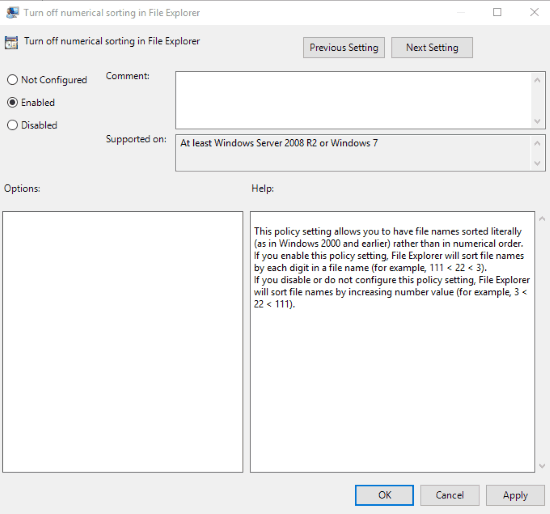Click Supported on scroll up arrow
The image size is (550, 514).
click(537, 143)
